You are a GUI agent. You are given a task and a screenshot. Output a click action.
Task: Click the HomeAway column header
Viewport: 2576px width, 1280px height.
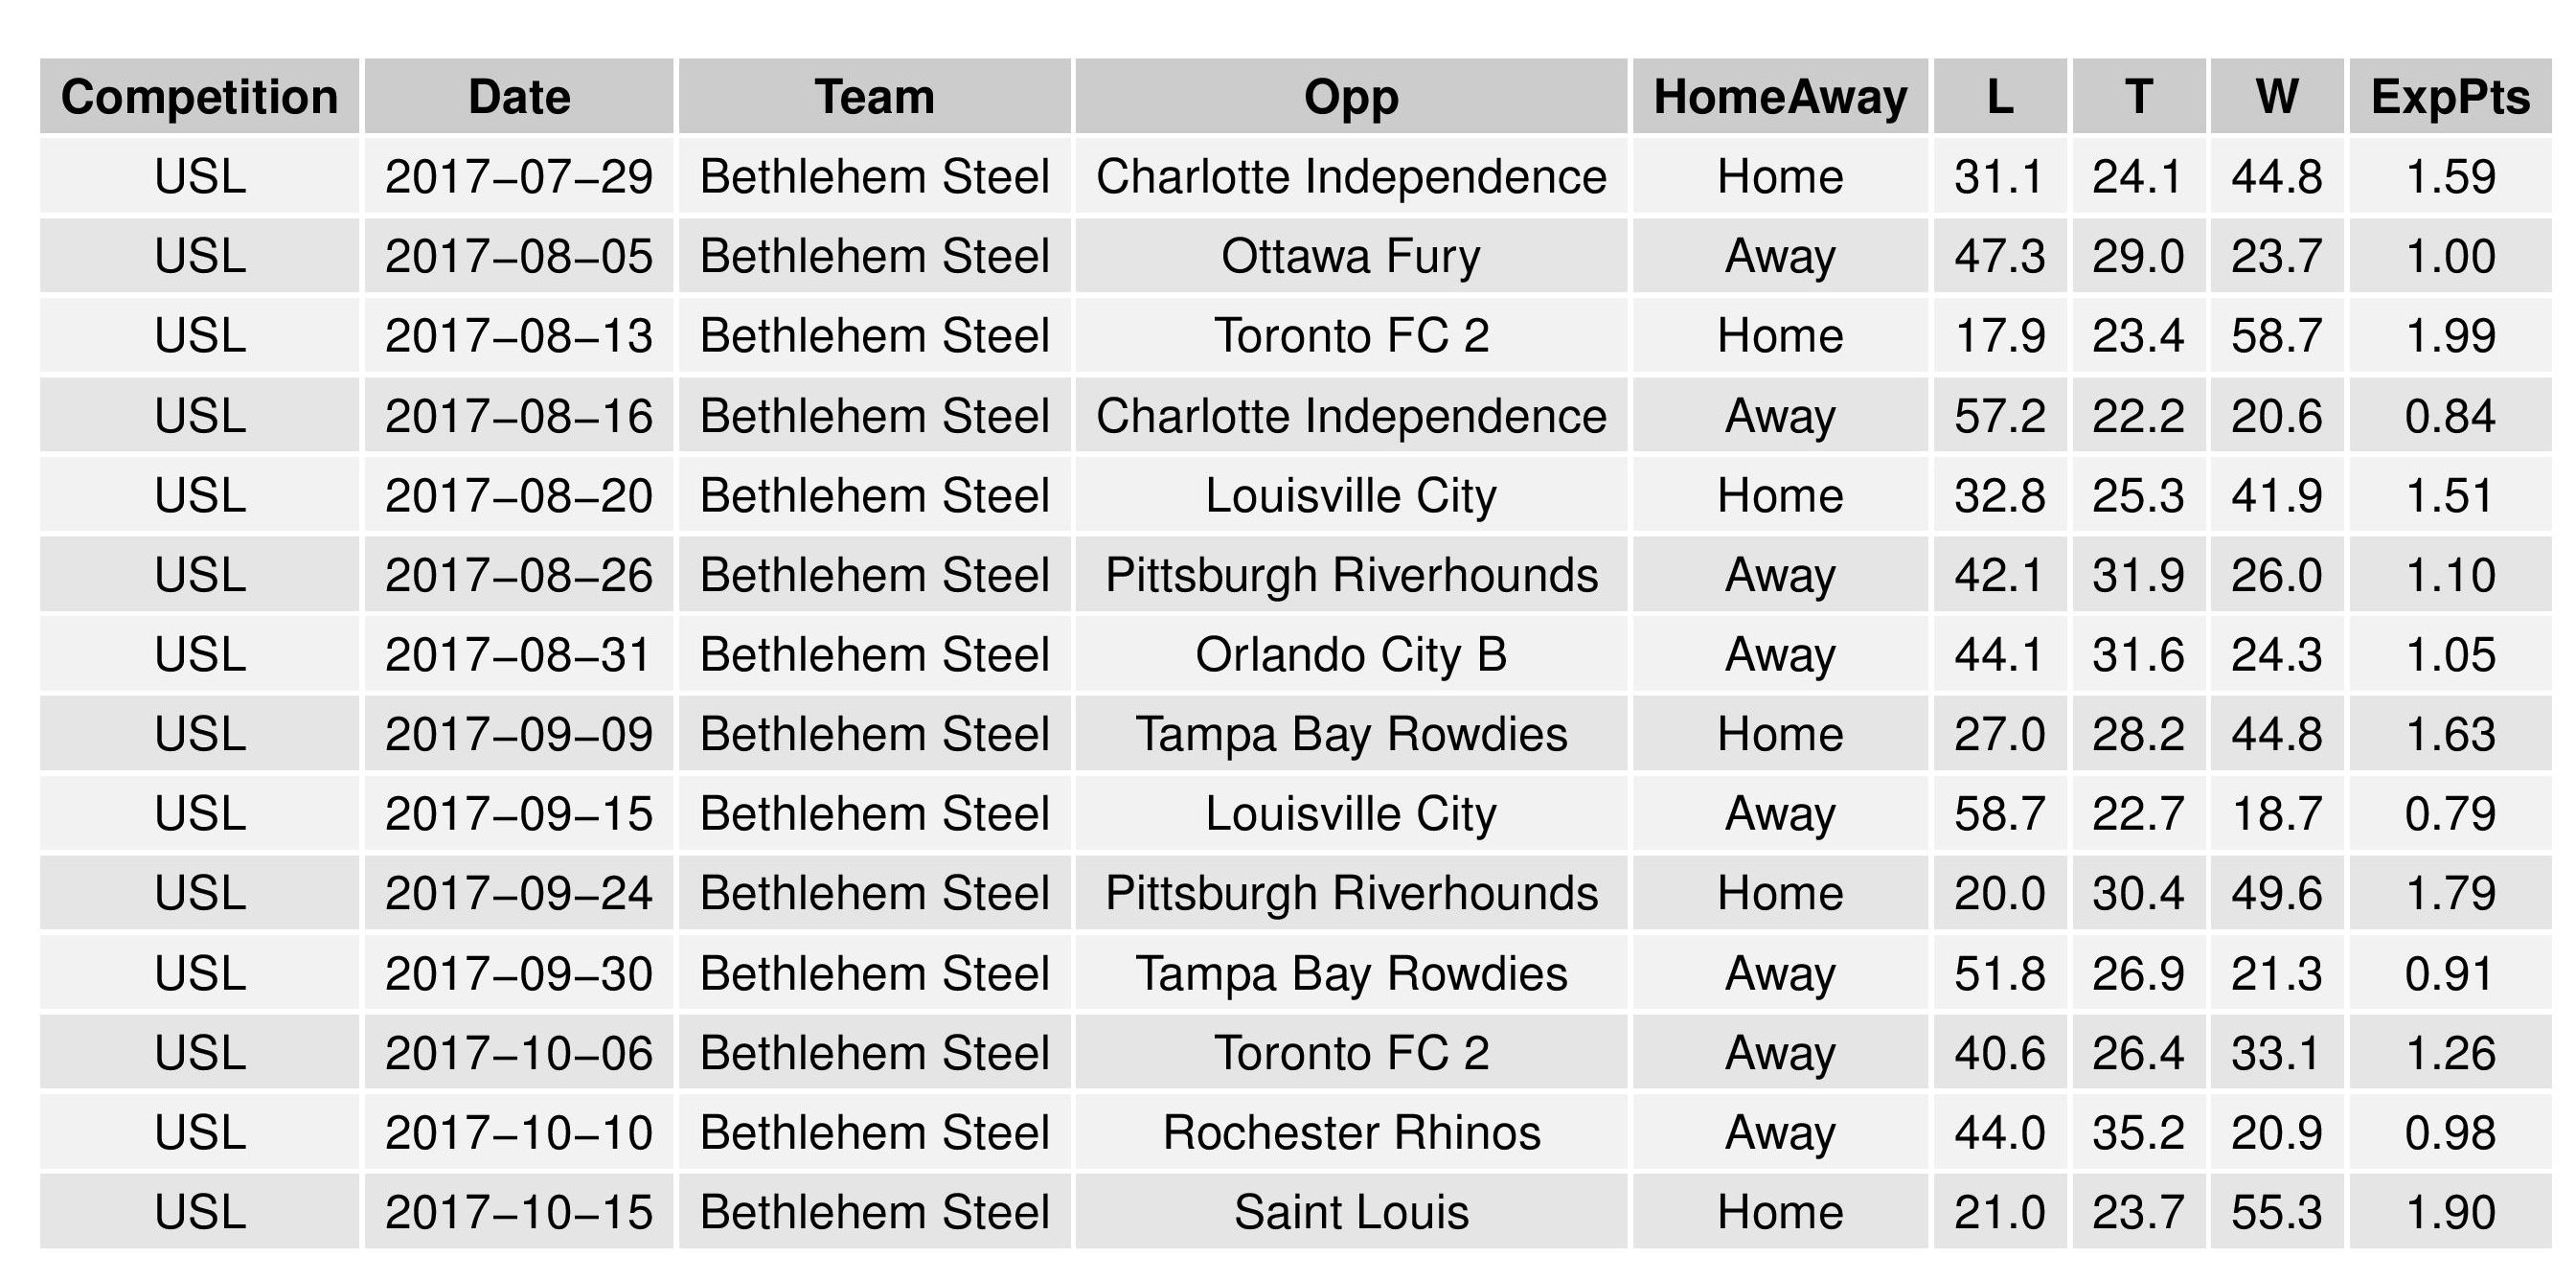1780,97
